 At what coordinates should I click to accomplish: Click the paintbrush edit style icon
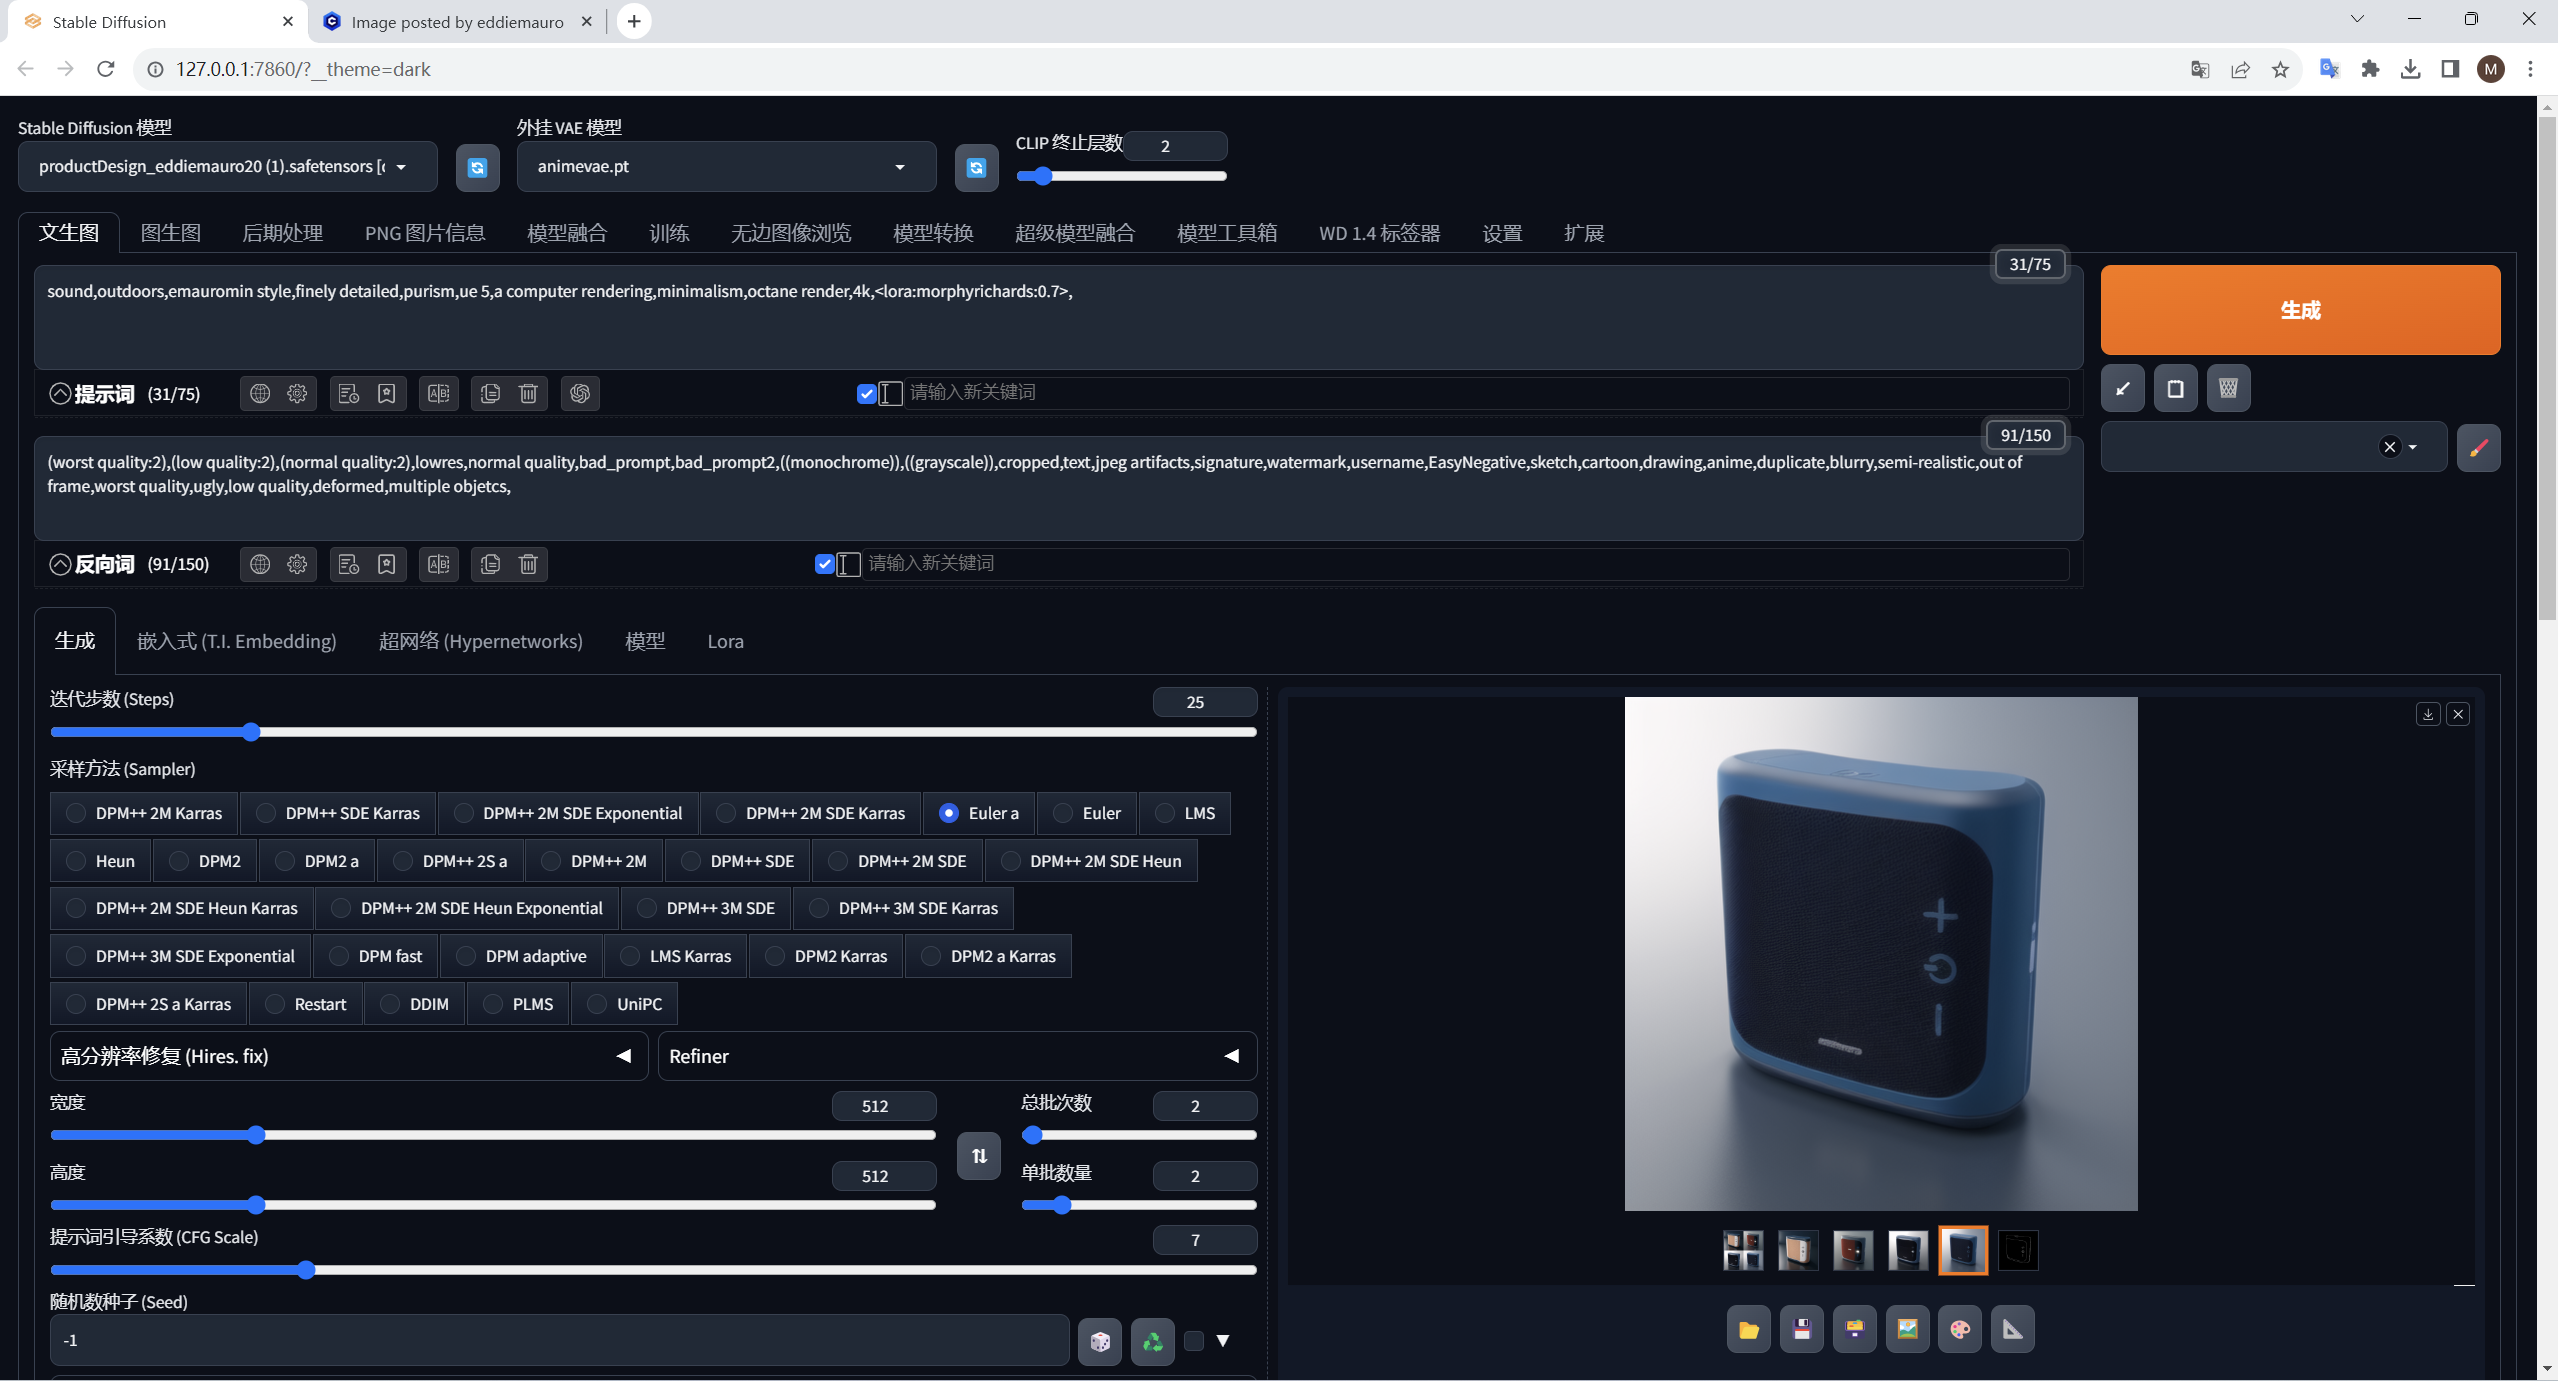click(x=2478, y=447)
